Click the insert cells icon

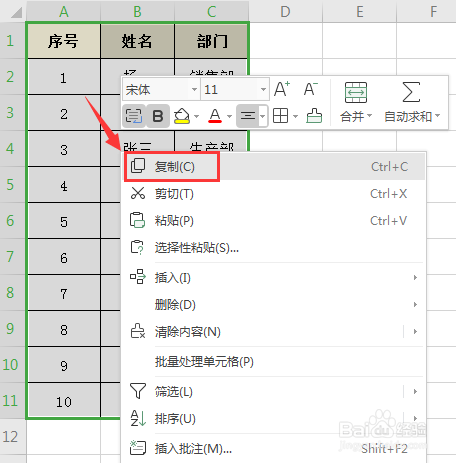138,277
